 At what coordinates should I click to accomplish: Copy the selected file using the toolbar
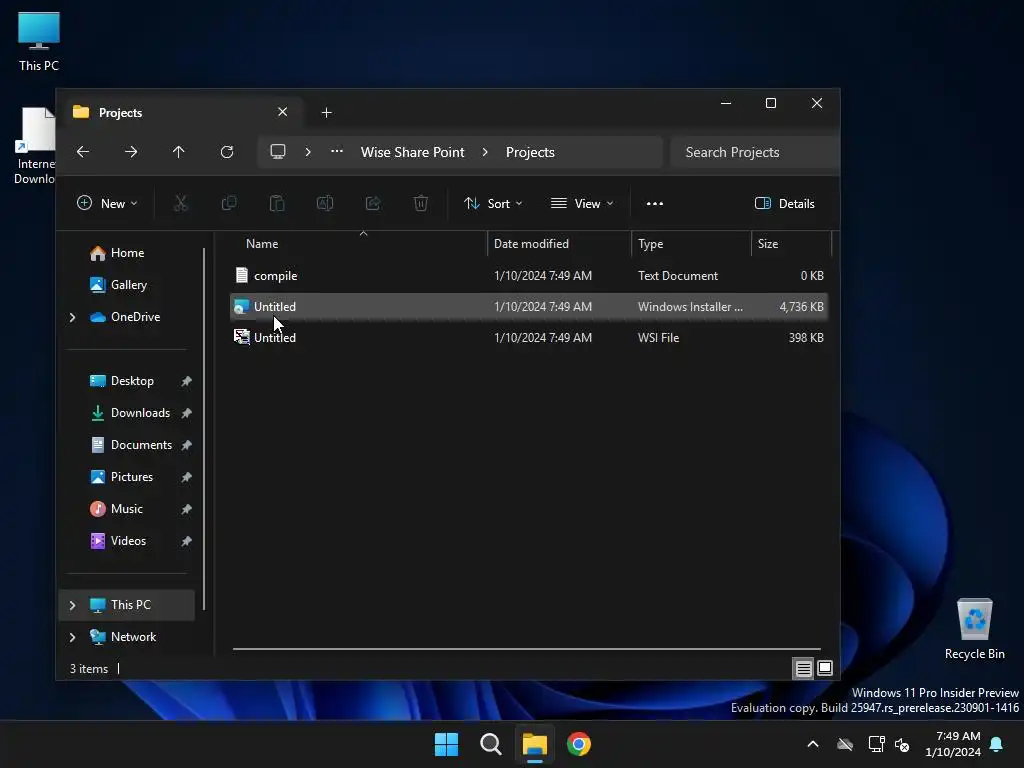click(x=229, y=204)
